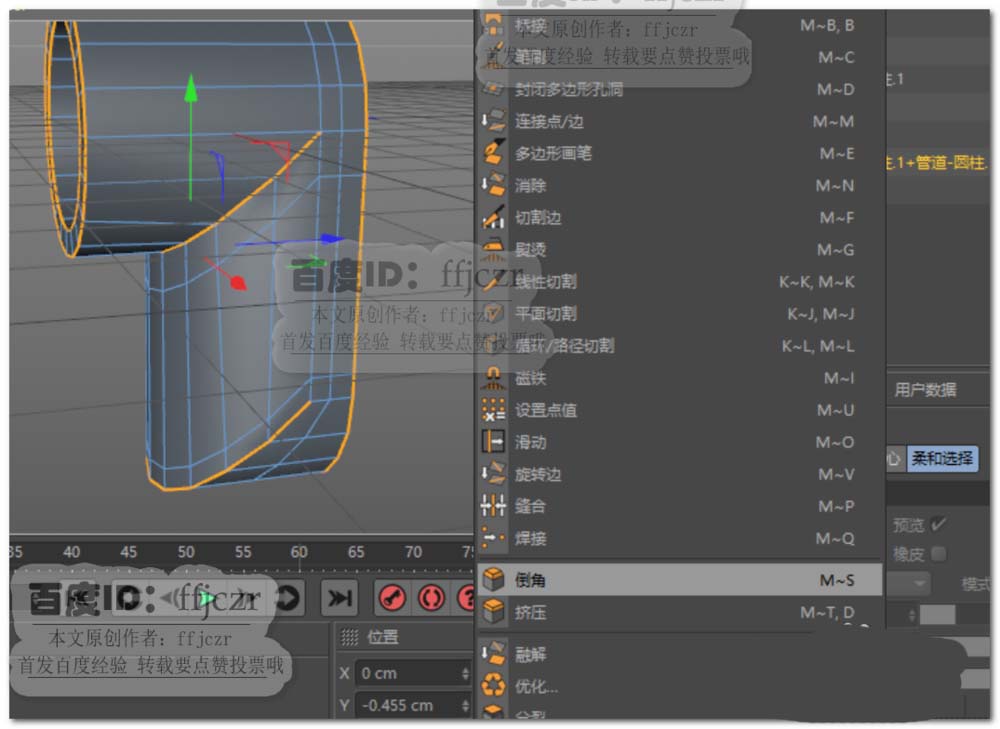Select the 倒角 (Bevel) menu entry
Screen dimensions: 1000x729
680,580
